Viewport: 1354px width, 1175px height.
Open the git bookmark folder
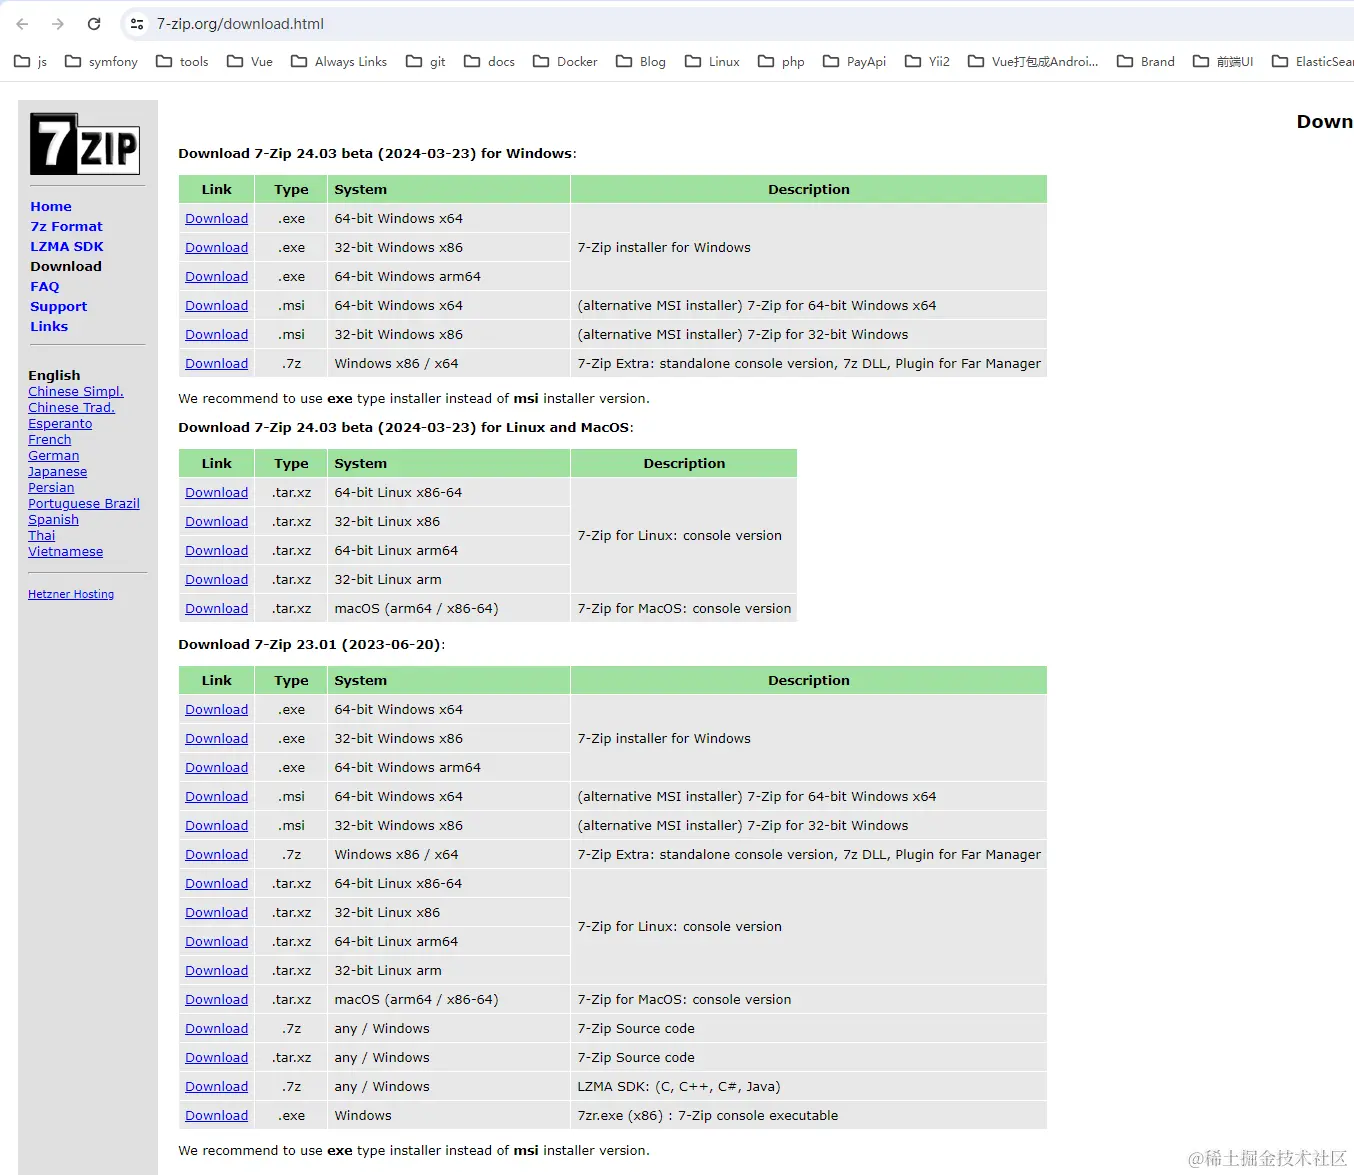(426, 62)
